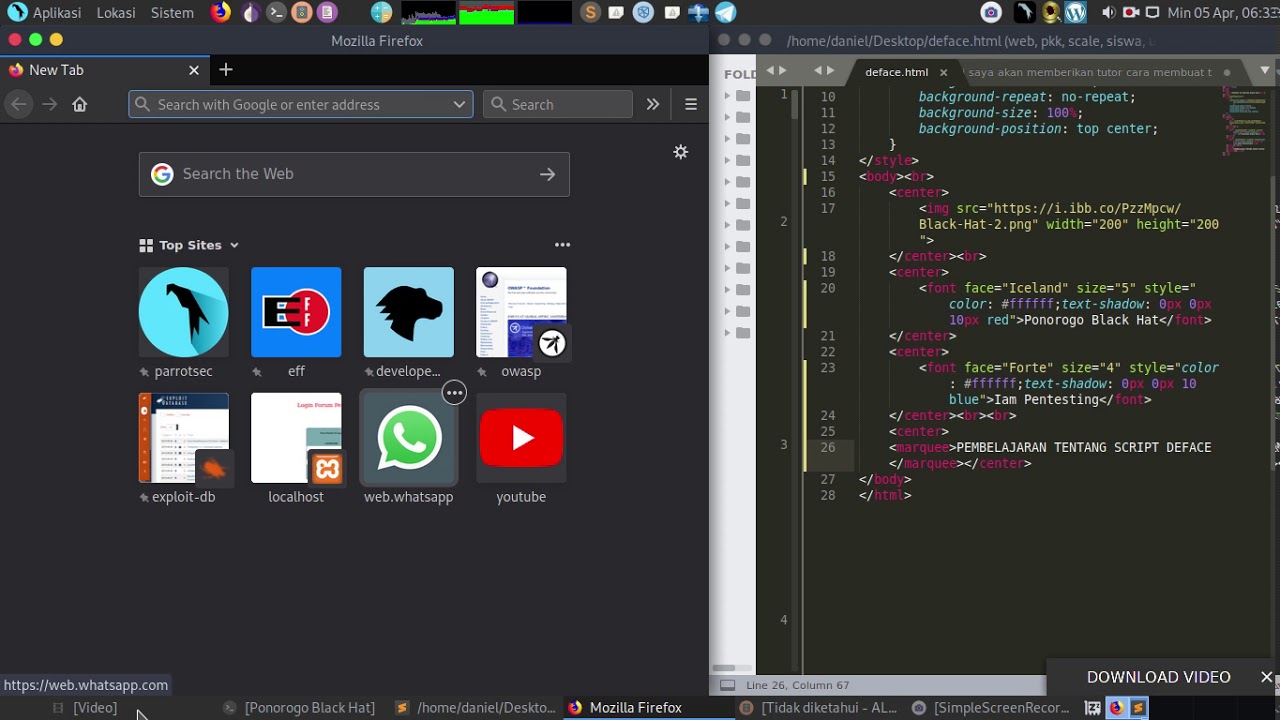1280x720 pixels.
Task: Open the Aplikasi menu
Action: [45, 13]
